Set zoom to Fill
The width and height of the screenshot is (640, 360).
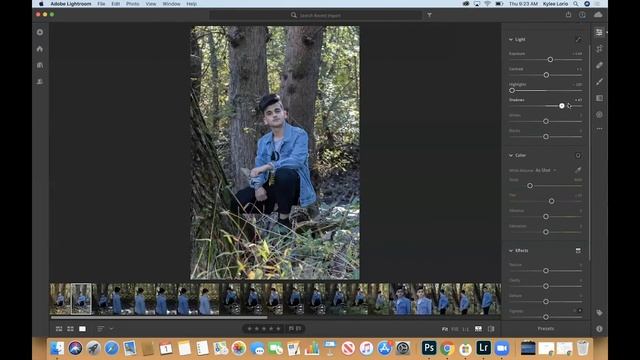[455, 329]
